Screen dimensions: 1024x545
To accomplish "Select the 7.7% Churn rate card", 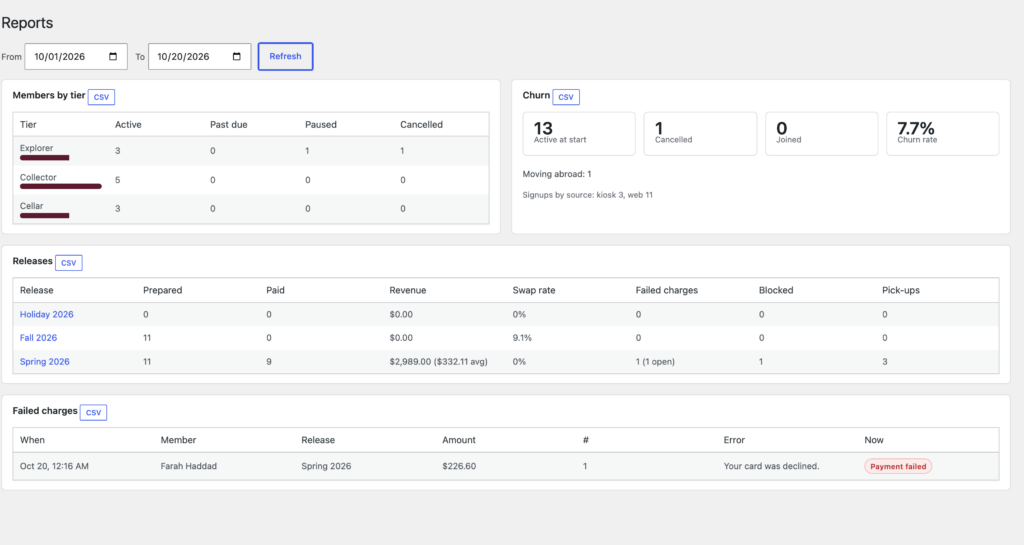I will click(942, 134).
